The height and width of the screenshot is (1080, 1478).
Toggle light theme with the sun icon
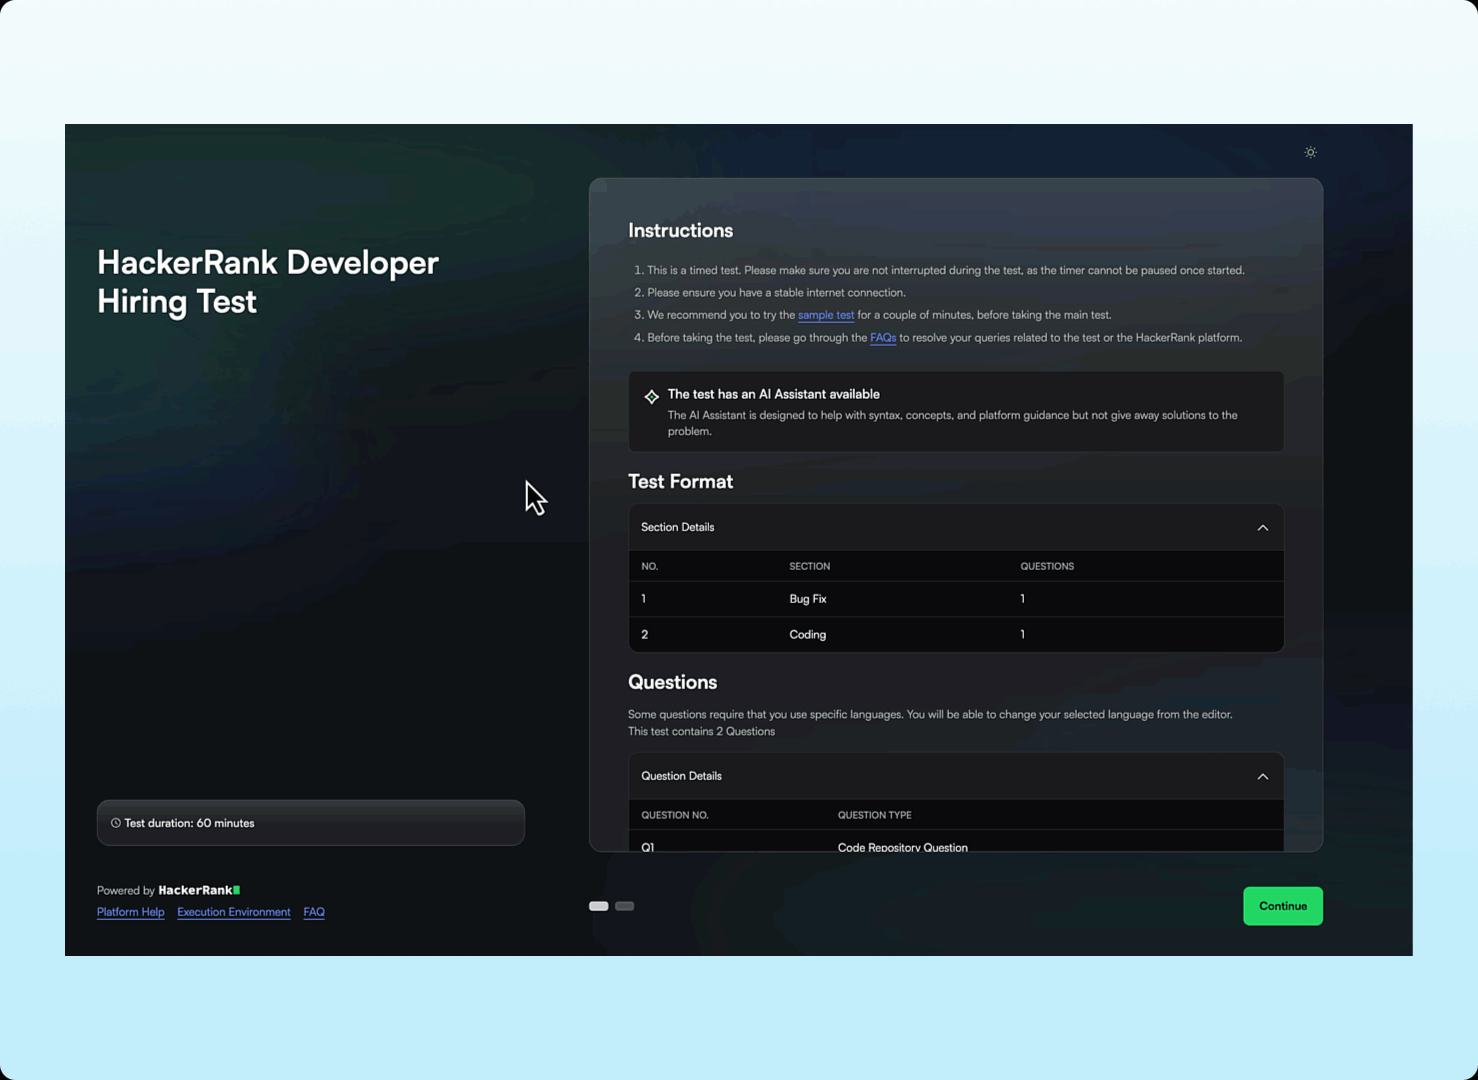tap(1310, 152)
